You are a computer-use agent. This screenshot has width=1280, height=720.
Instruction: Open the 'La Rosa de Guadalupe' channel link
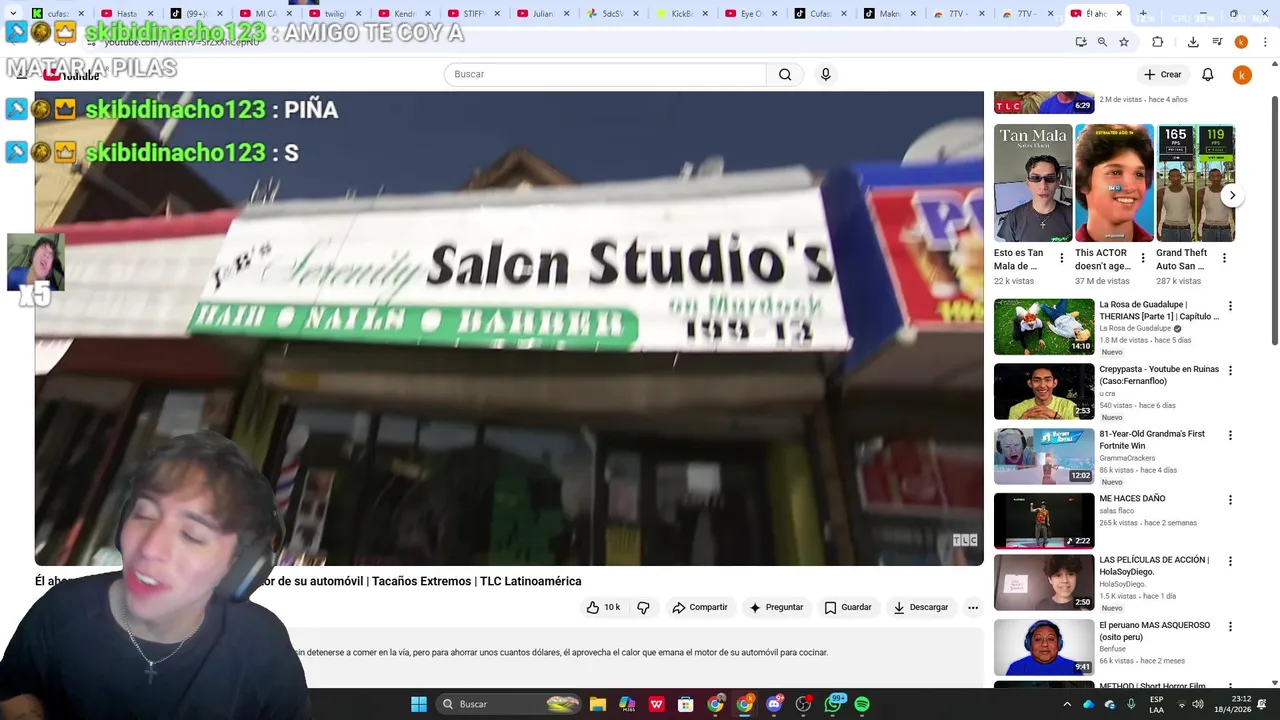(x=1135, y=328)
